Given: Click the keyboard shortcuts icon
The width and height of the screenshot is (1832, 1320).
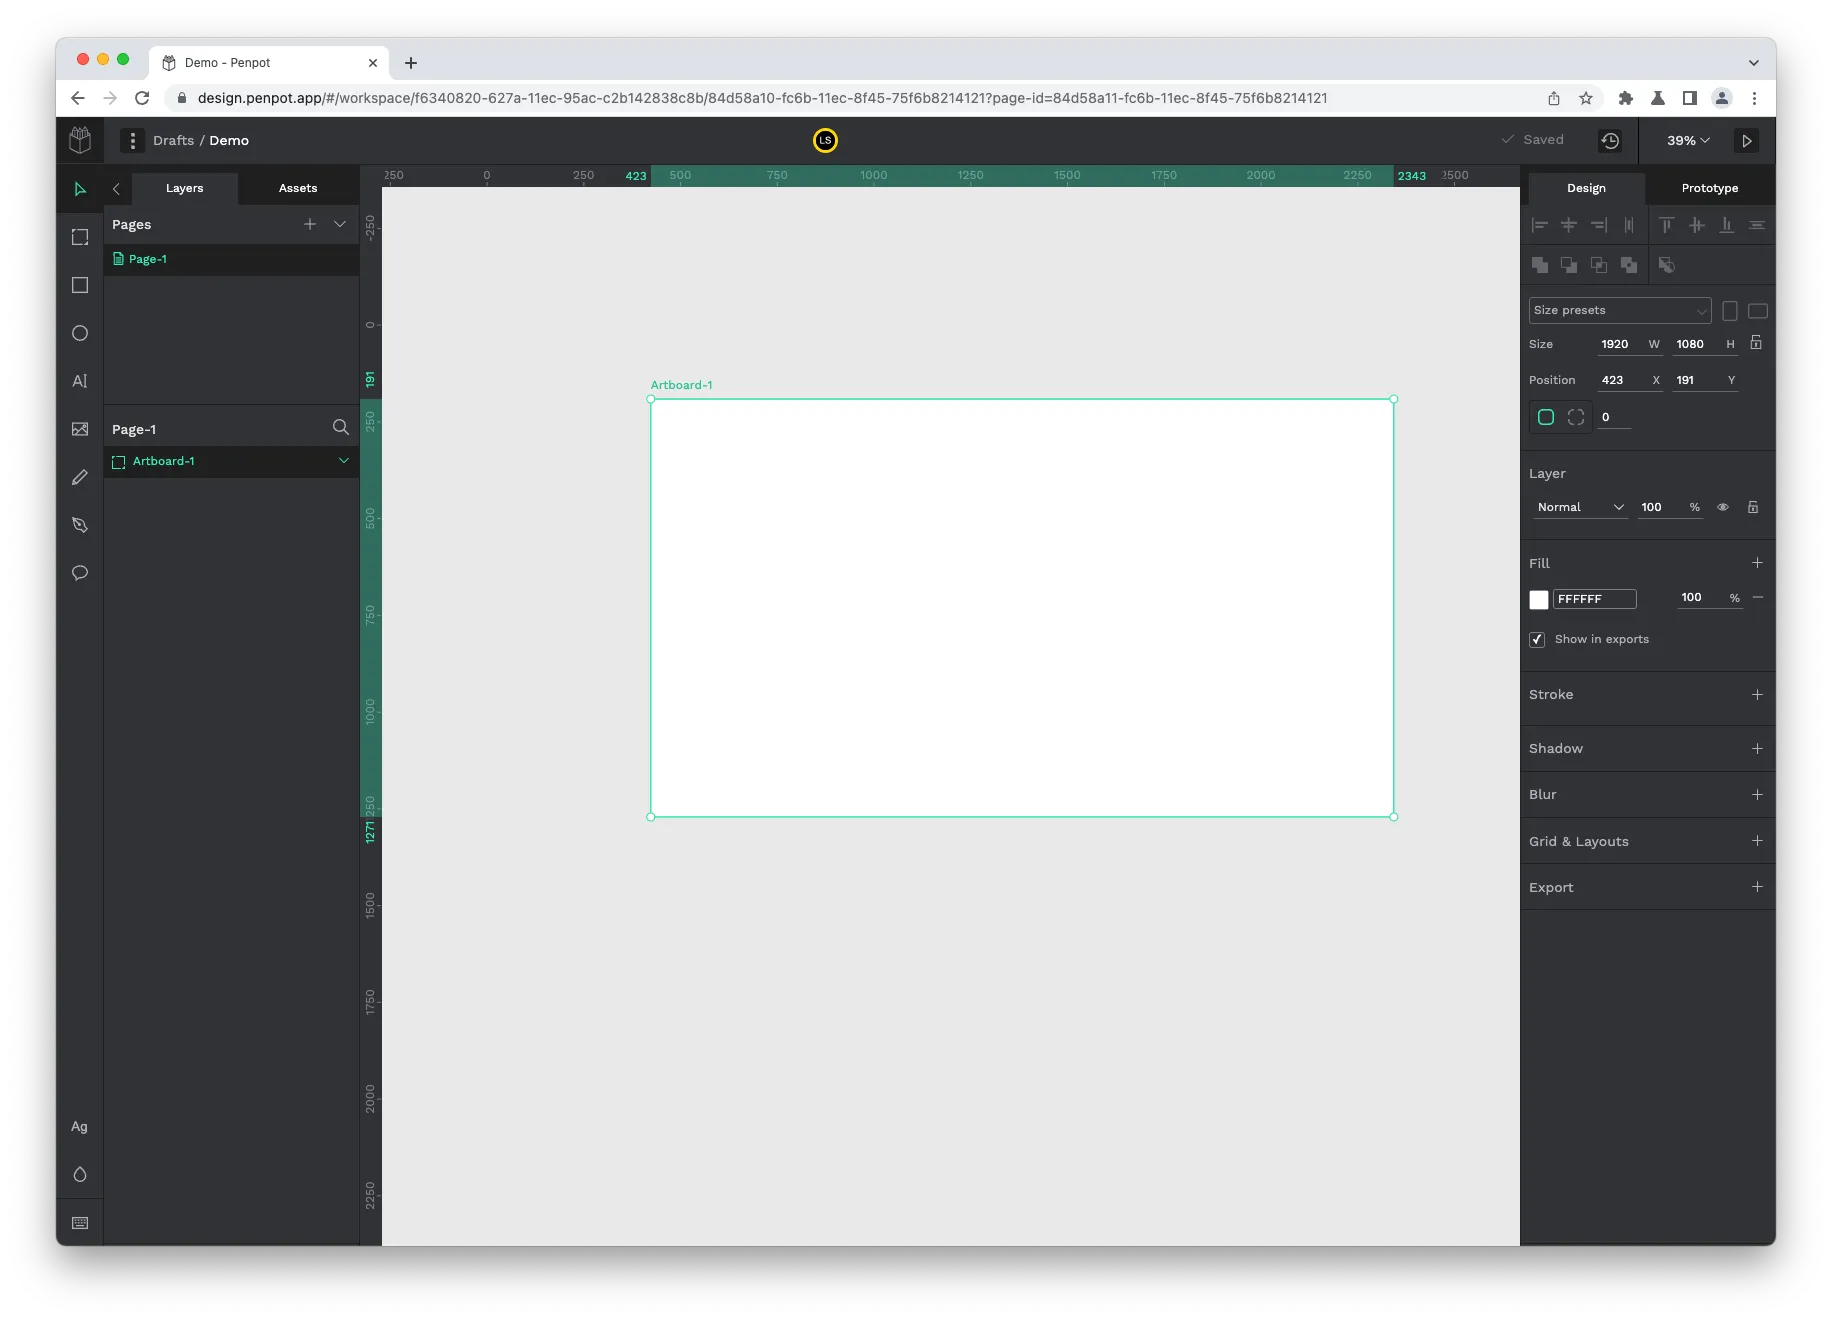Looking at the screenshot, I should pyautogui.click(x=79, y=1222).
